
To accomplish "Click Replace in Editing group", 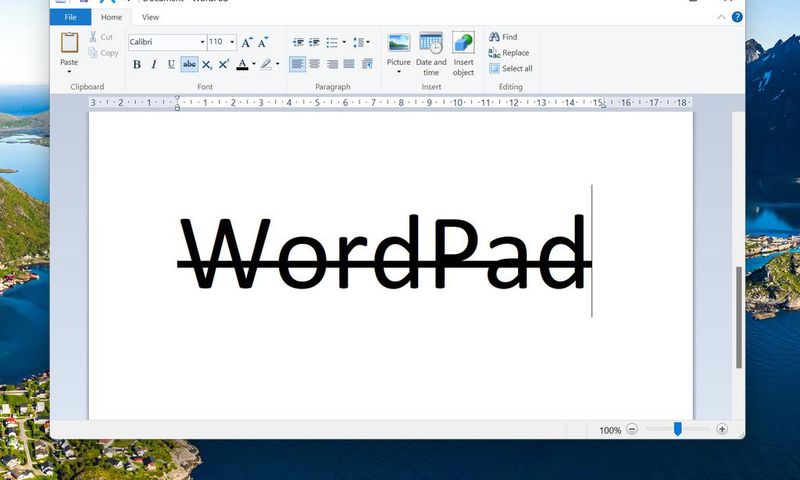I will [x=509, y=53].
